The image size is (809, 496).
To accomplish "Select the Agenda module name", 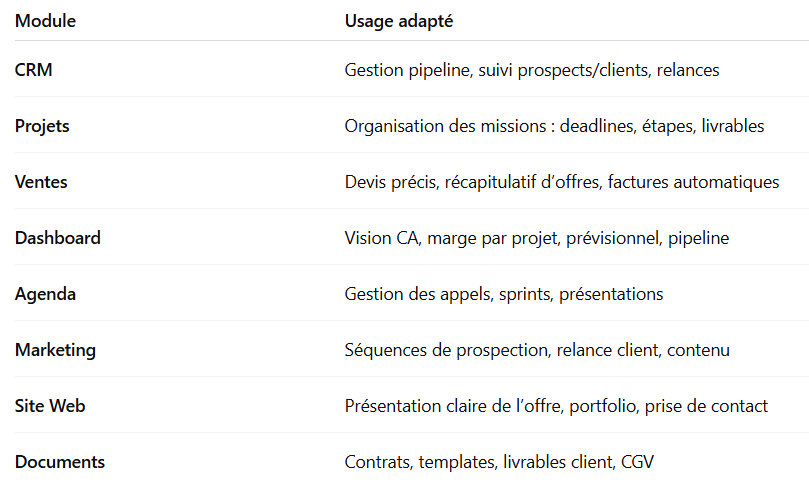I will coord(45,294).
